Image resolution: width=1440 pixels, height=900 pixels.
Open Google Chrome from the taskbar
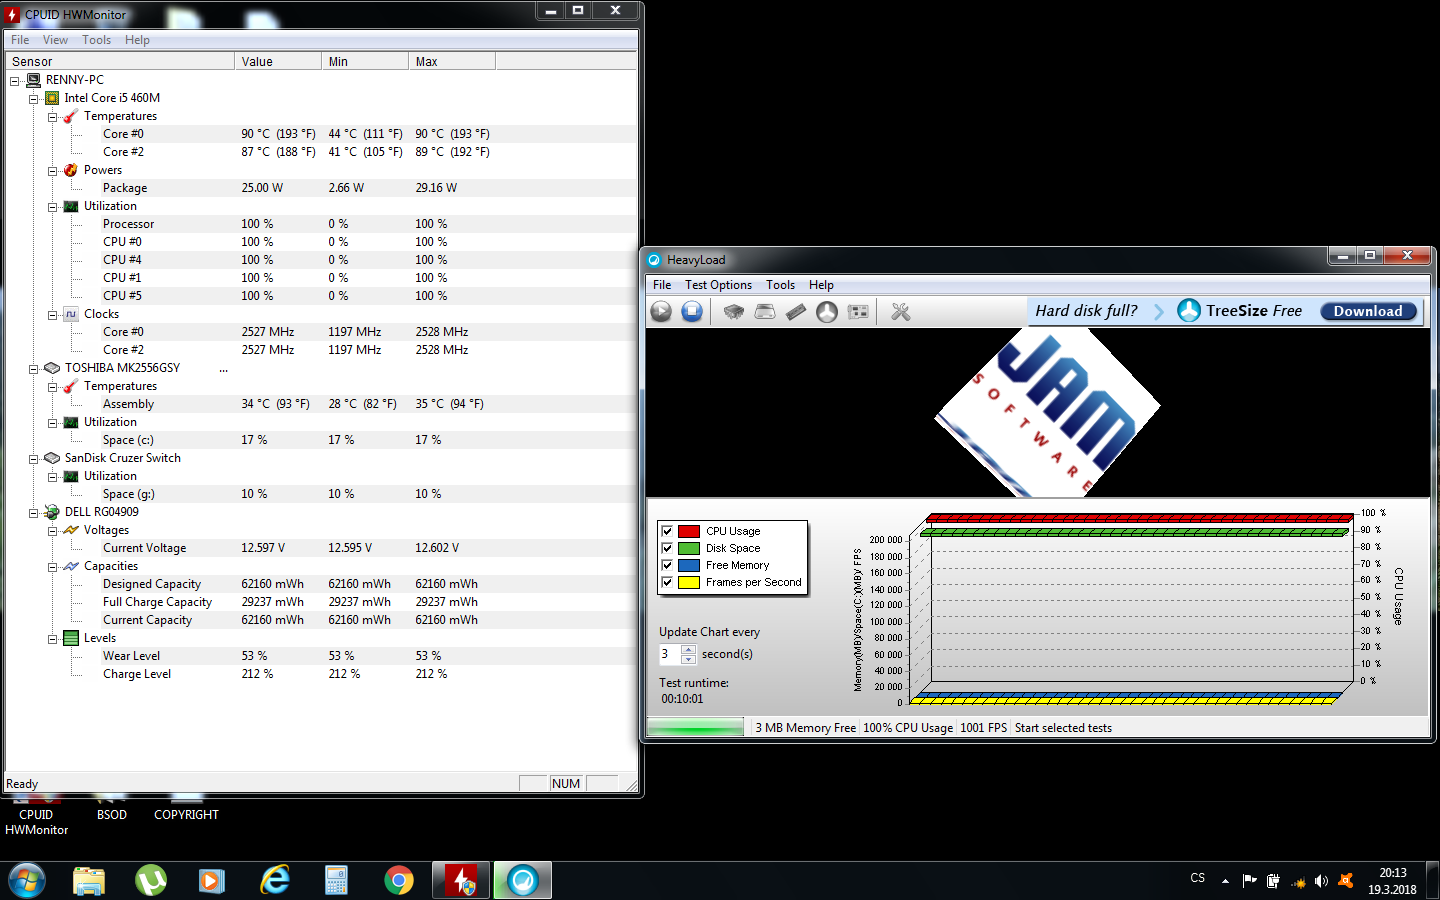point(399,880)
